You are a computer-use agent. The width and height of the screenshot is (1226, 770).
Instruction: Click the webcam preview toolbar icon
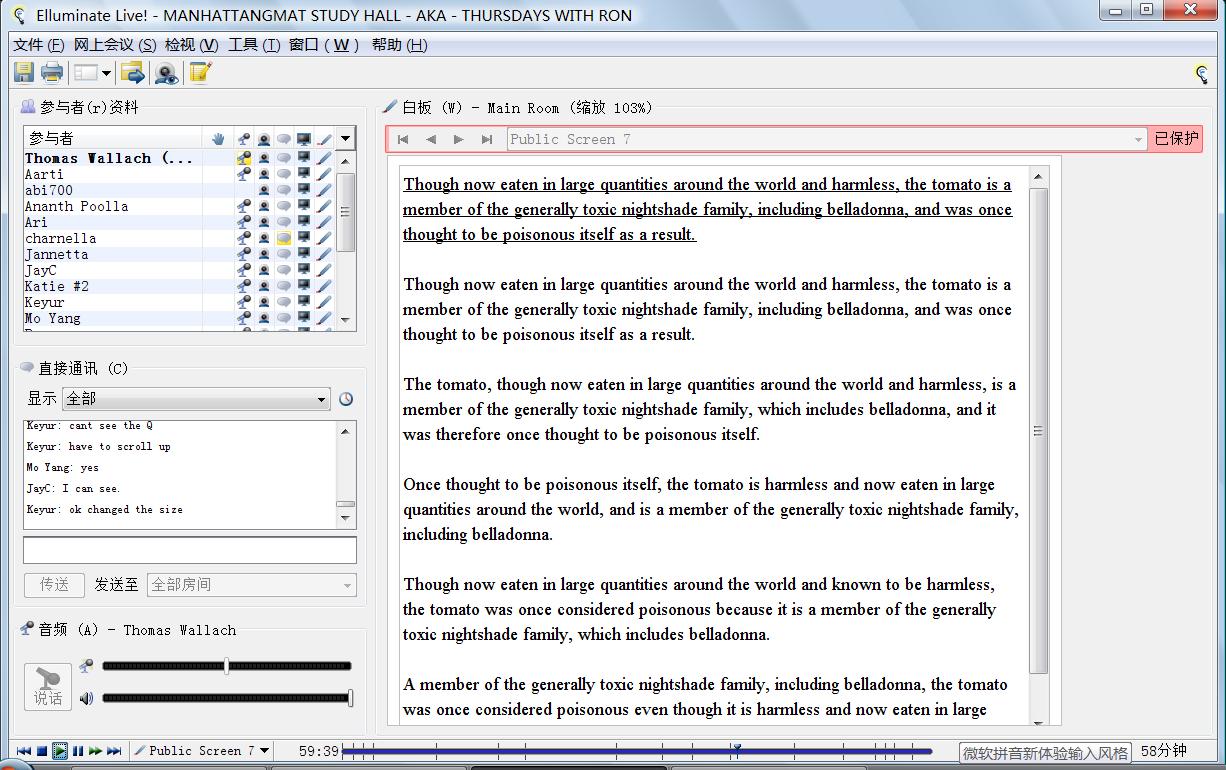coord(166,72)
